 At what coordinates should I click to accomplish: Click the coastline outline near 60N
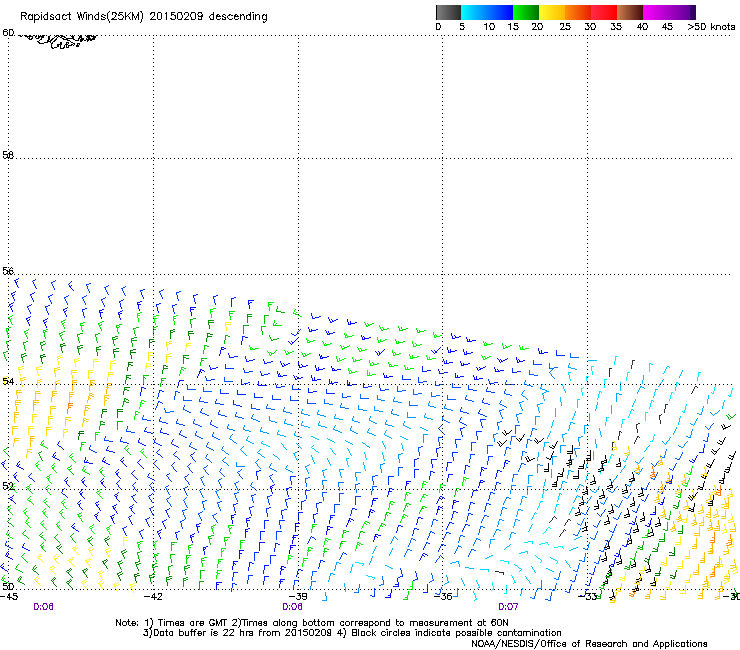[58, 40]
